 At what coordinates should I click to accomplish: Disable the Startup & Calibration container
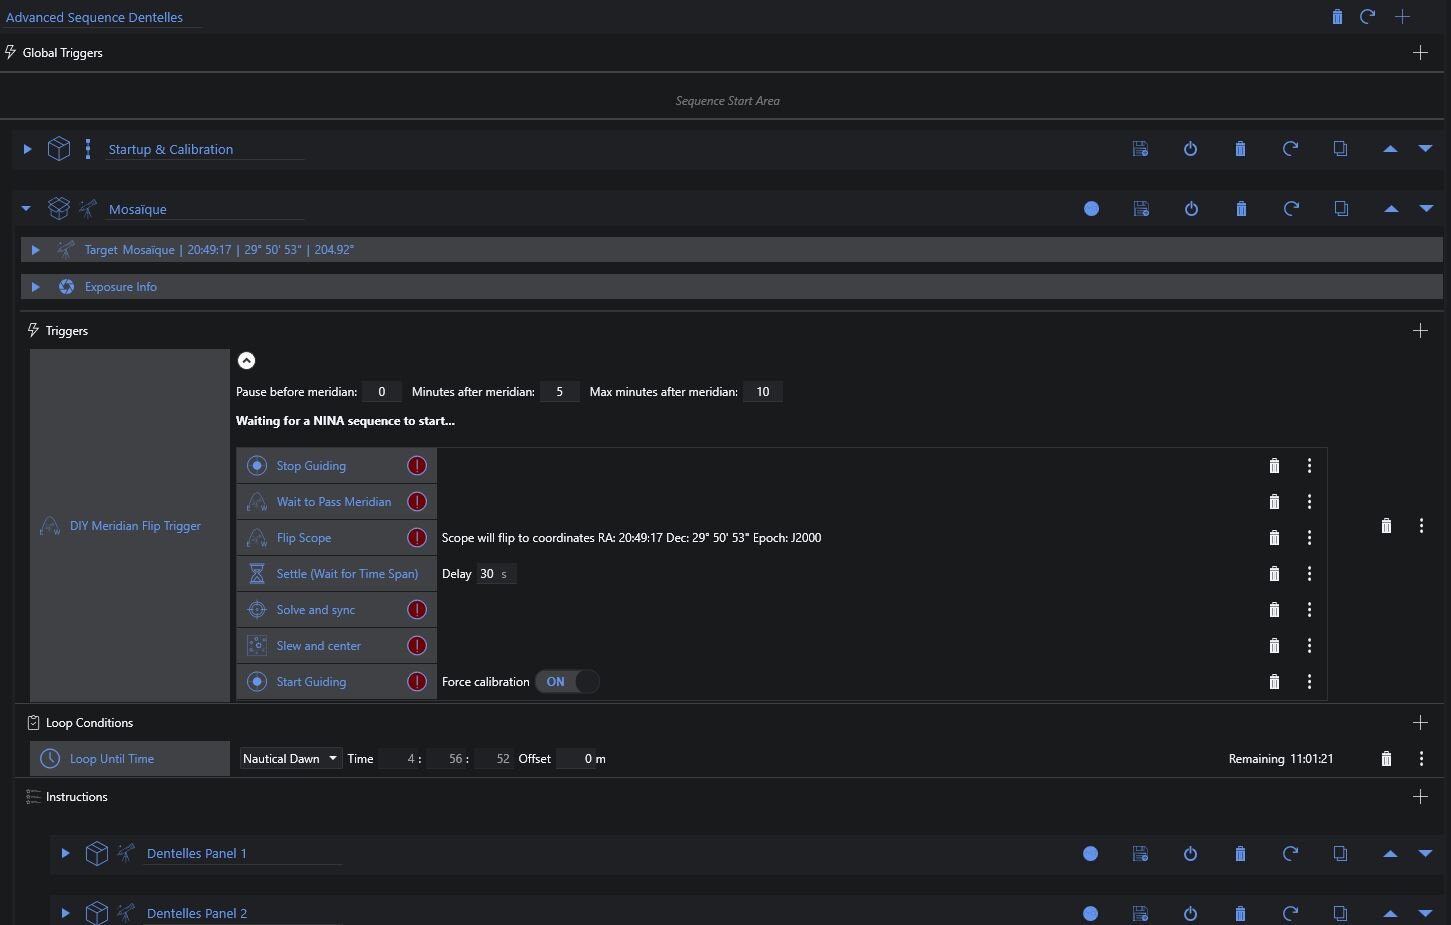point(1190,149)
